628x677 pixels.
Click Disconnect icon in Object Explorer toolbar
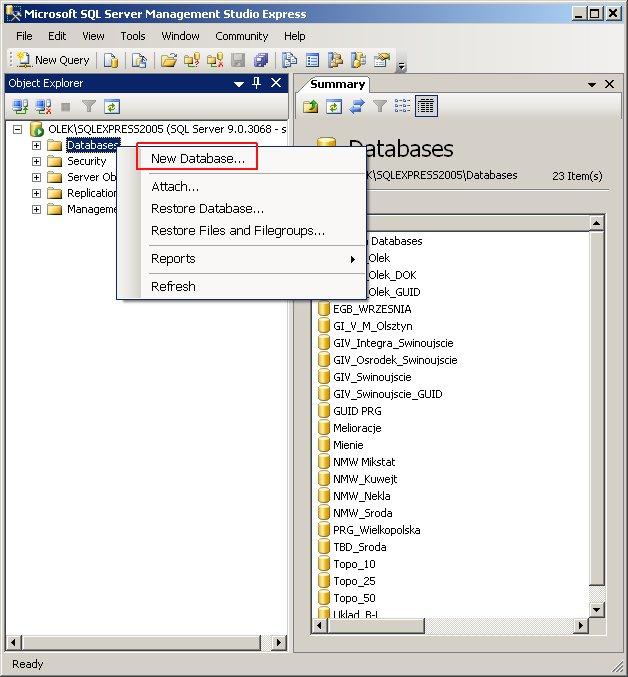(x=44, y=106)
